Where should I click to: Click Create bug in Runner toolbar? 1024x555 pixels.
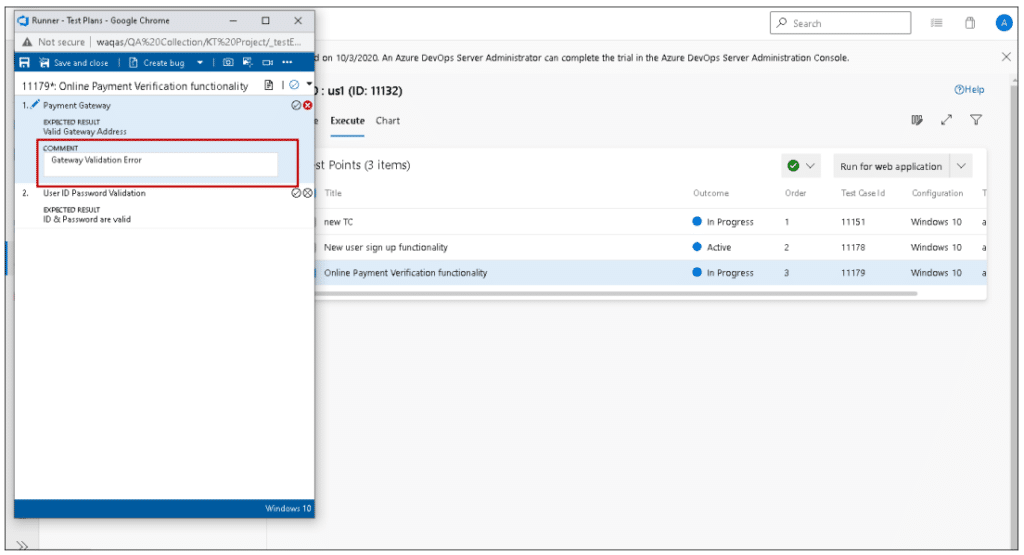pos(157,63)
